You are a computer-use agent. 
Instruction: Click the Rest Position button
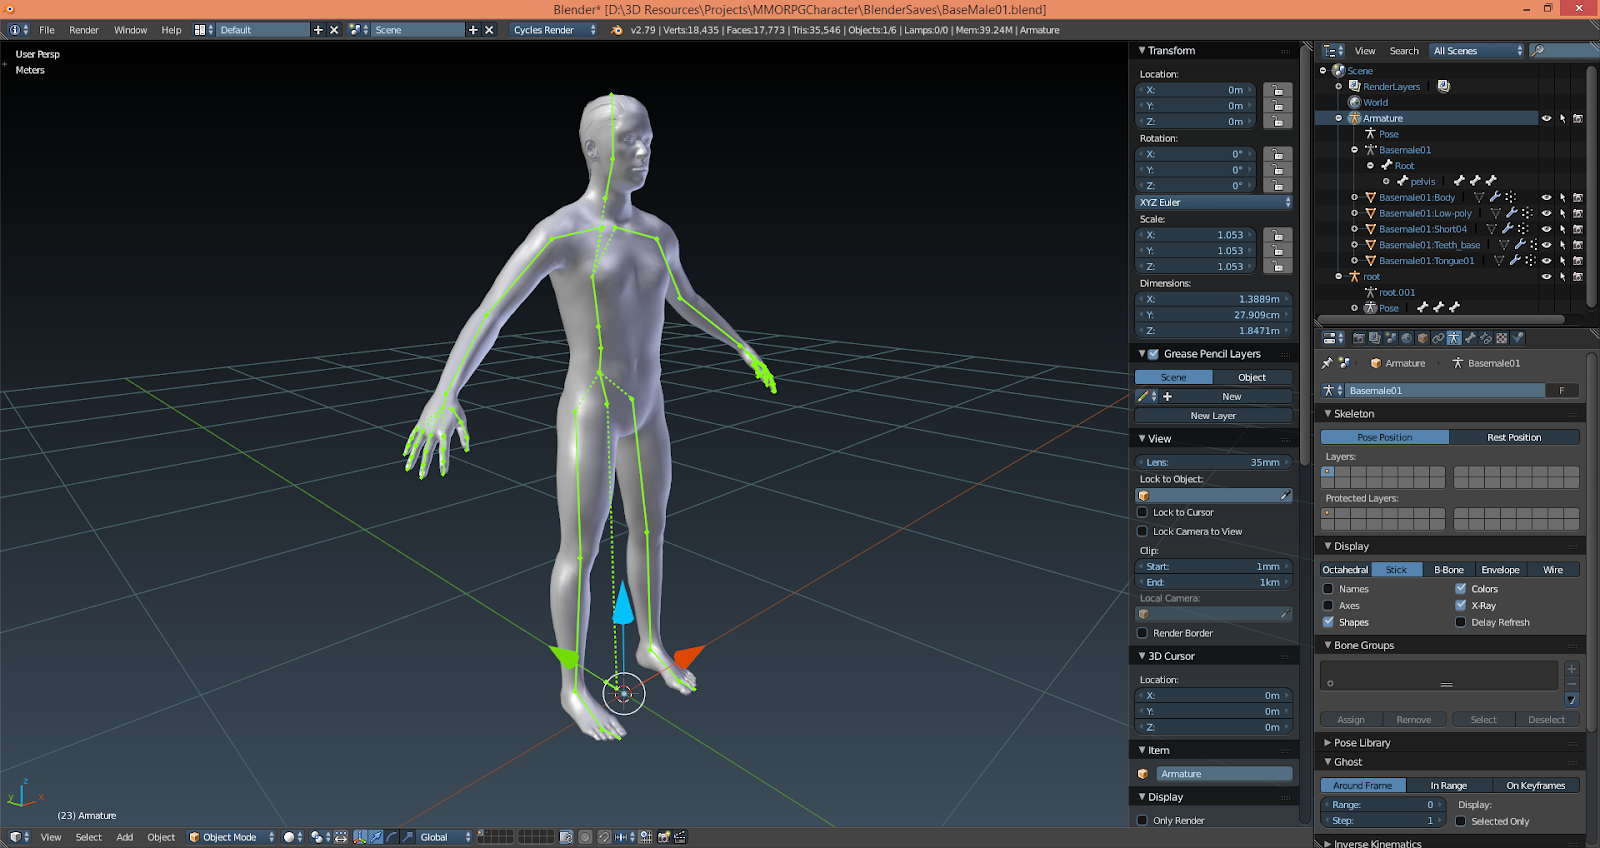[1514, 437]
